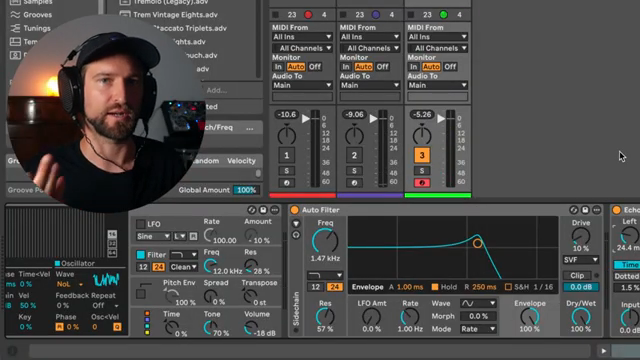Deactivate track 3 with its number button
The width and height of the screenshot is (640, 360).
pos(422,155)
